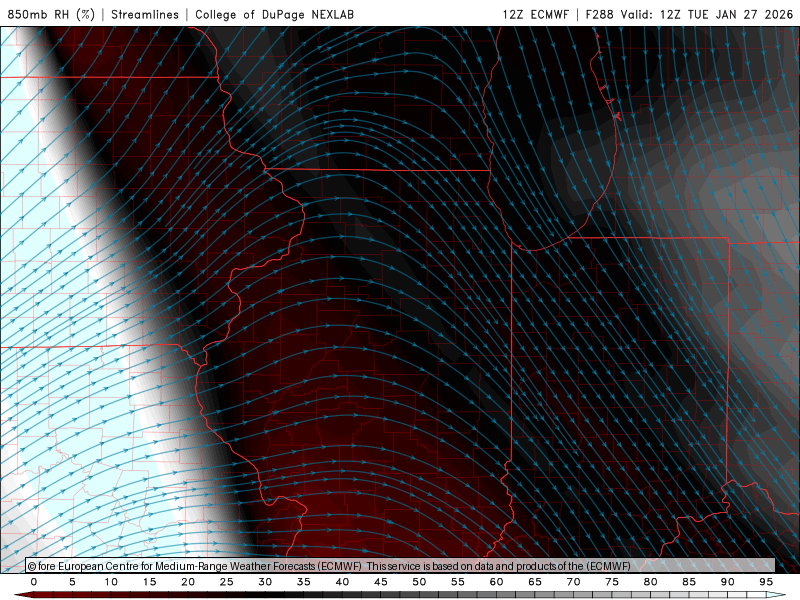The height and width of the screenshot is (600, 800).
Task: Click the '90' color scale label
Action: (728, 582)
